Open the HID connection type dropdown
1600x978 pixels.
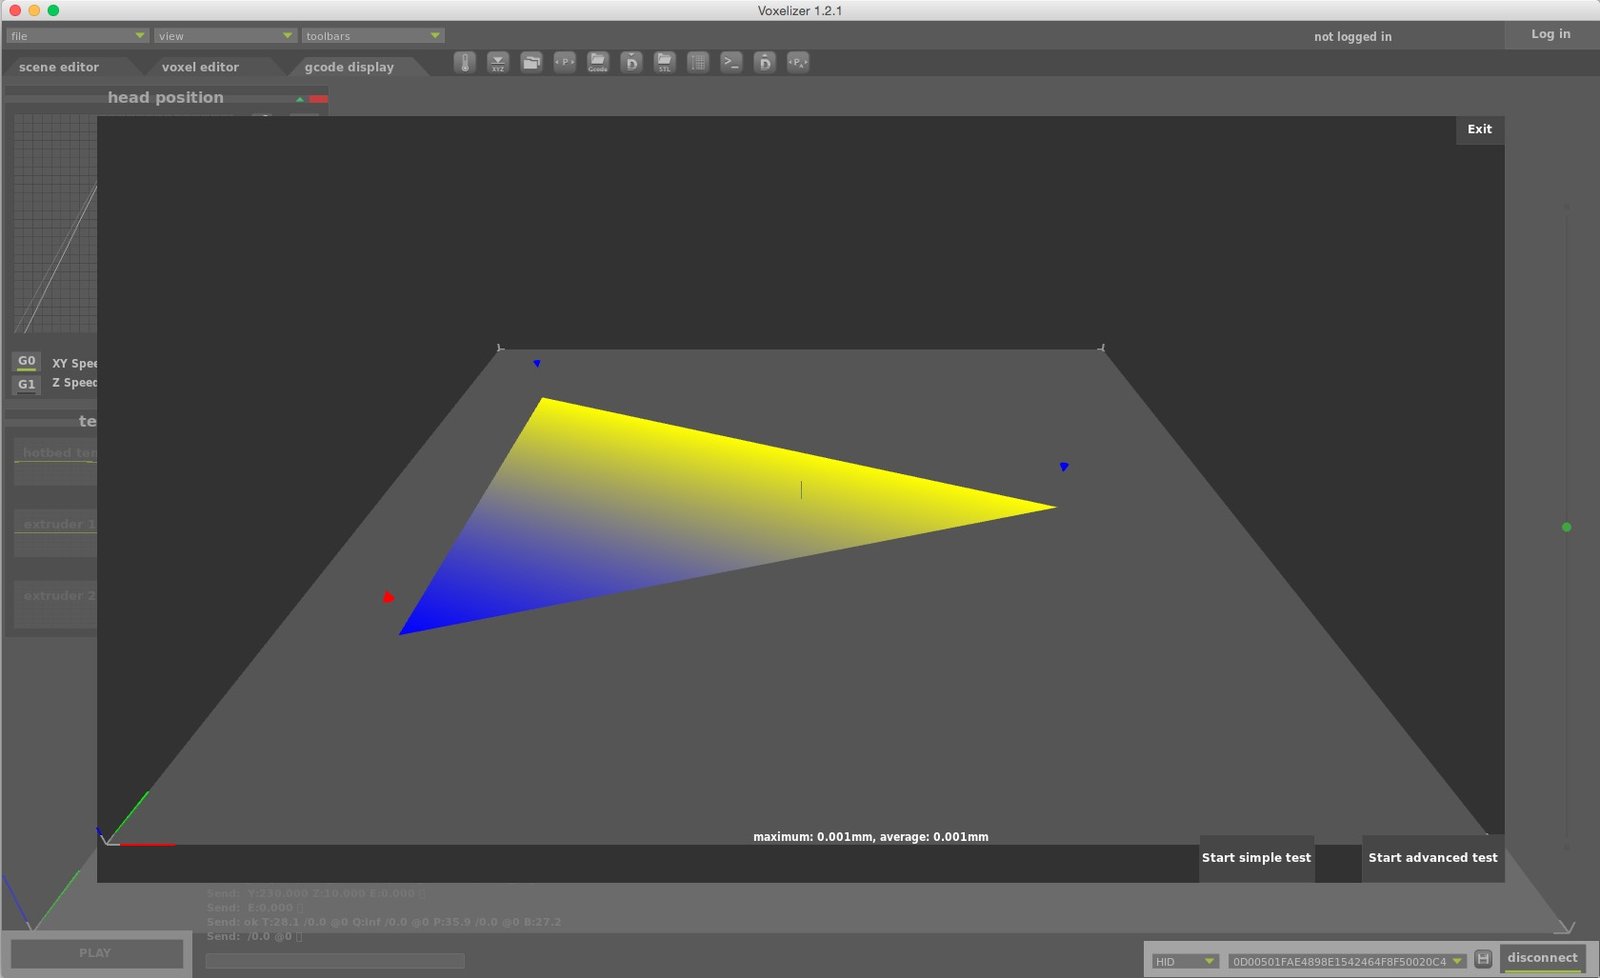click(x=1184, y=961)
